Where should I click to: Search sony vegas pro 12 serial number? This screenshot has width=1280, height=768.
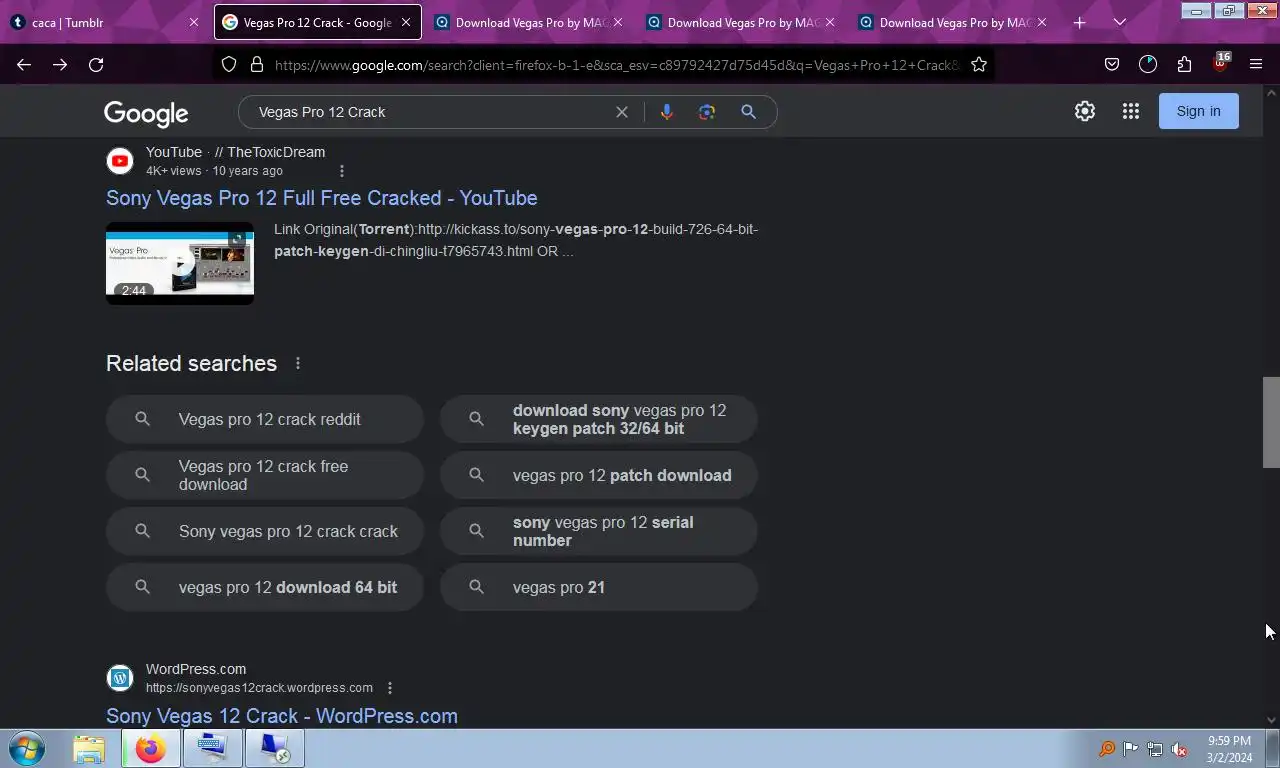(x=599, y=531)
